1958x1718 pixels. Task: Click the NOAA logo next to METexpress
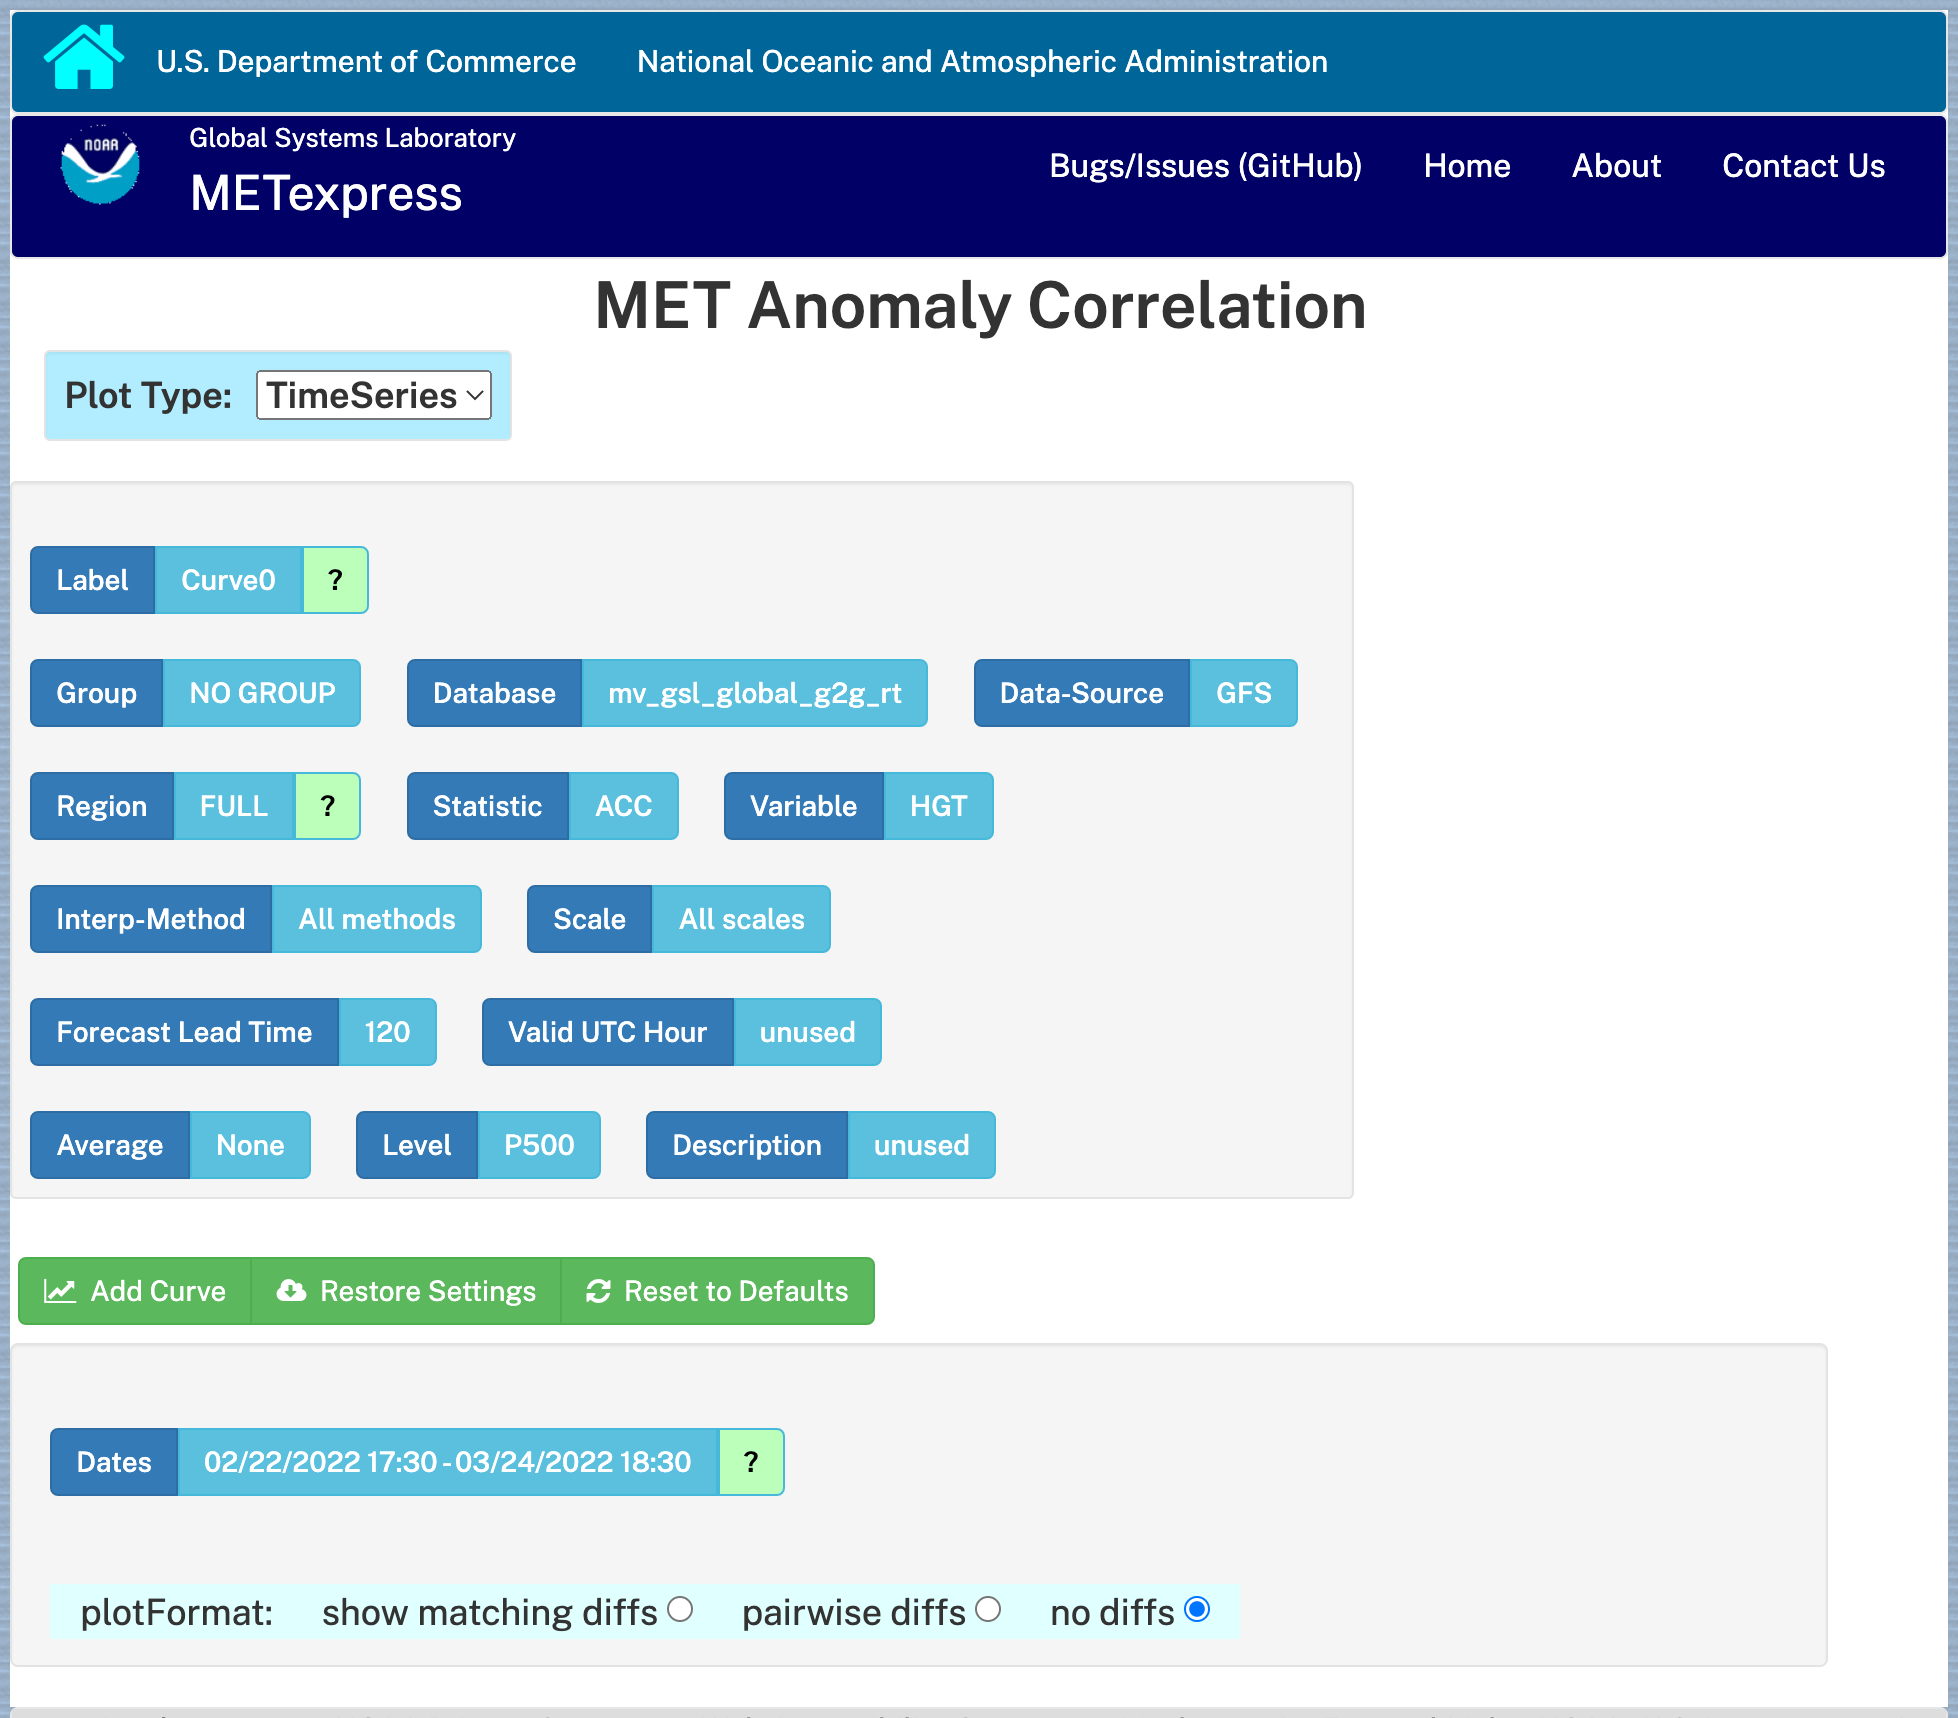point(100,165)
